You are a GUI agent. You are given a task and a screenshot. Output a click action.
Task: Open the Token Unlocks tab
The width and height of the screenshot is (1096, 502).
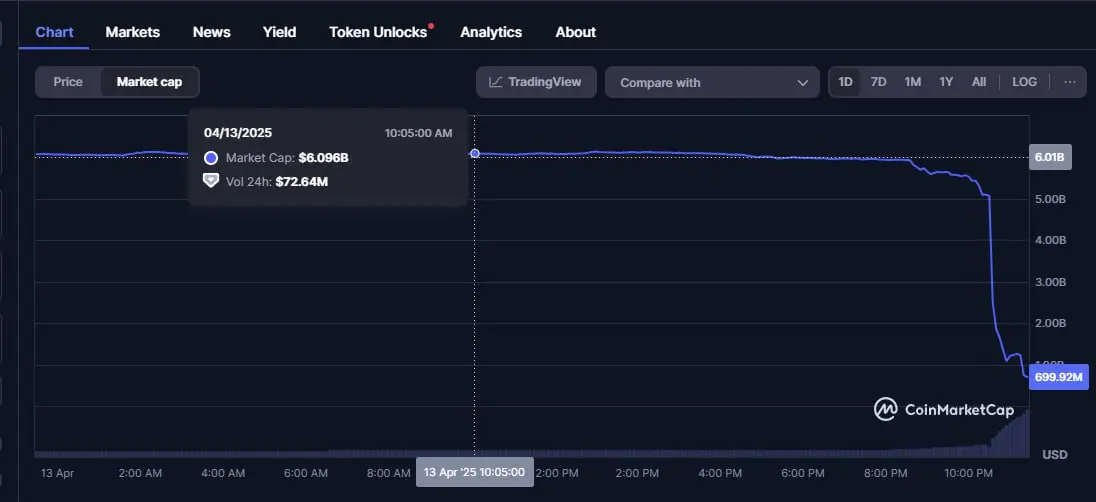point(376,32)
